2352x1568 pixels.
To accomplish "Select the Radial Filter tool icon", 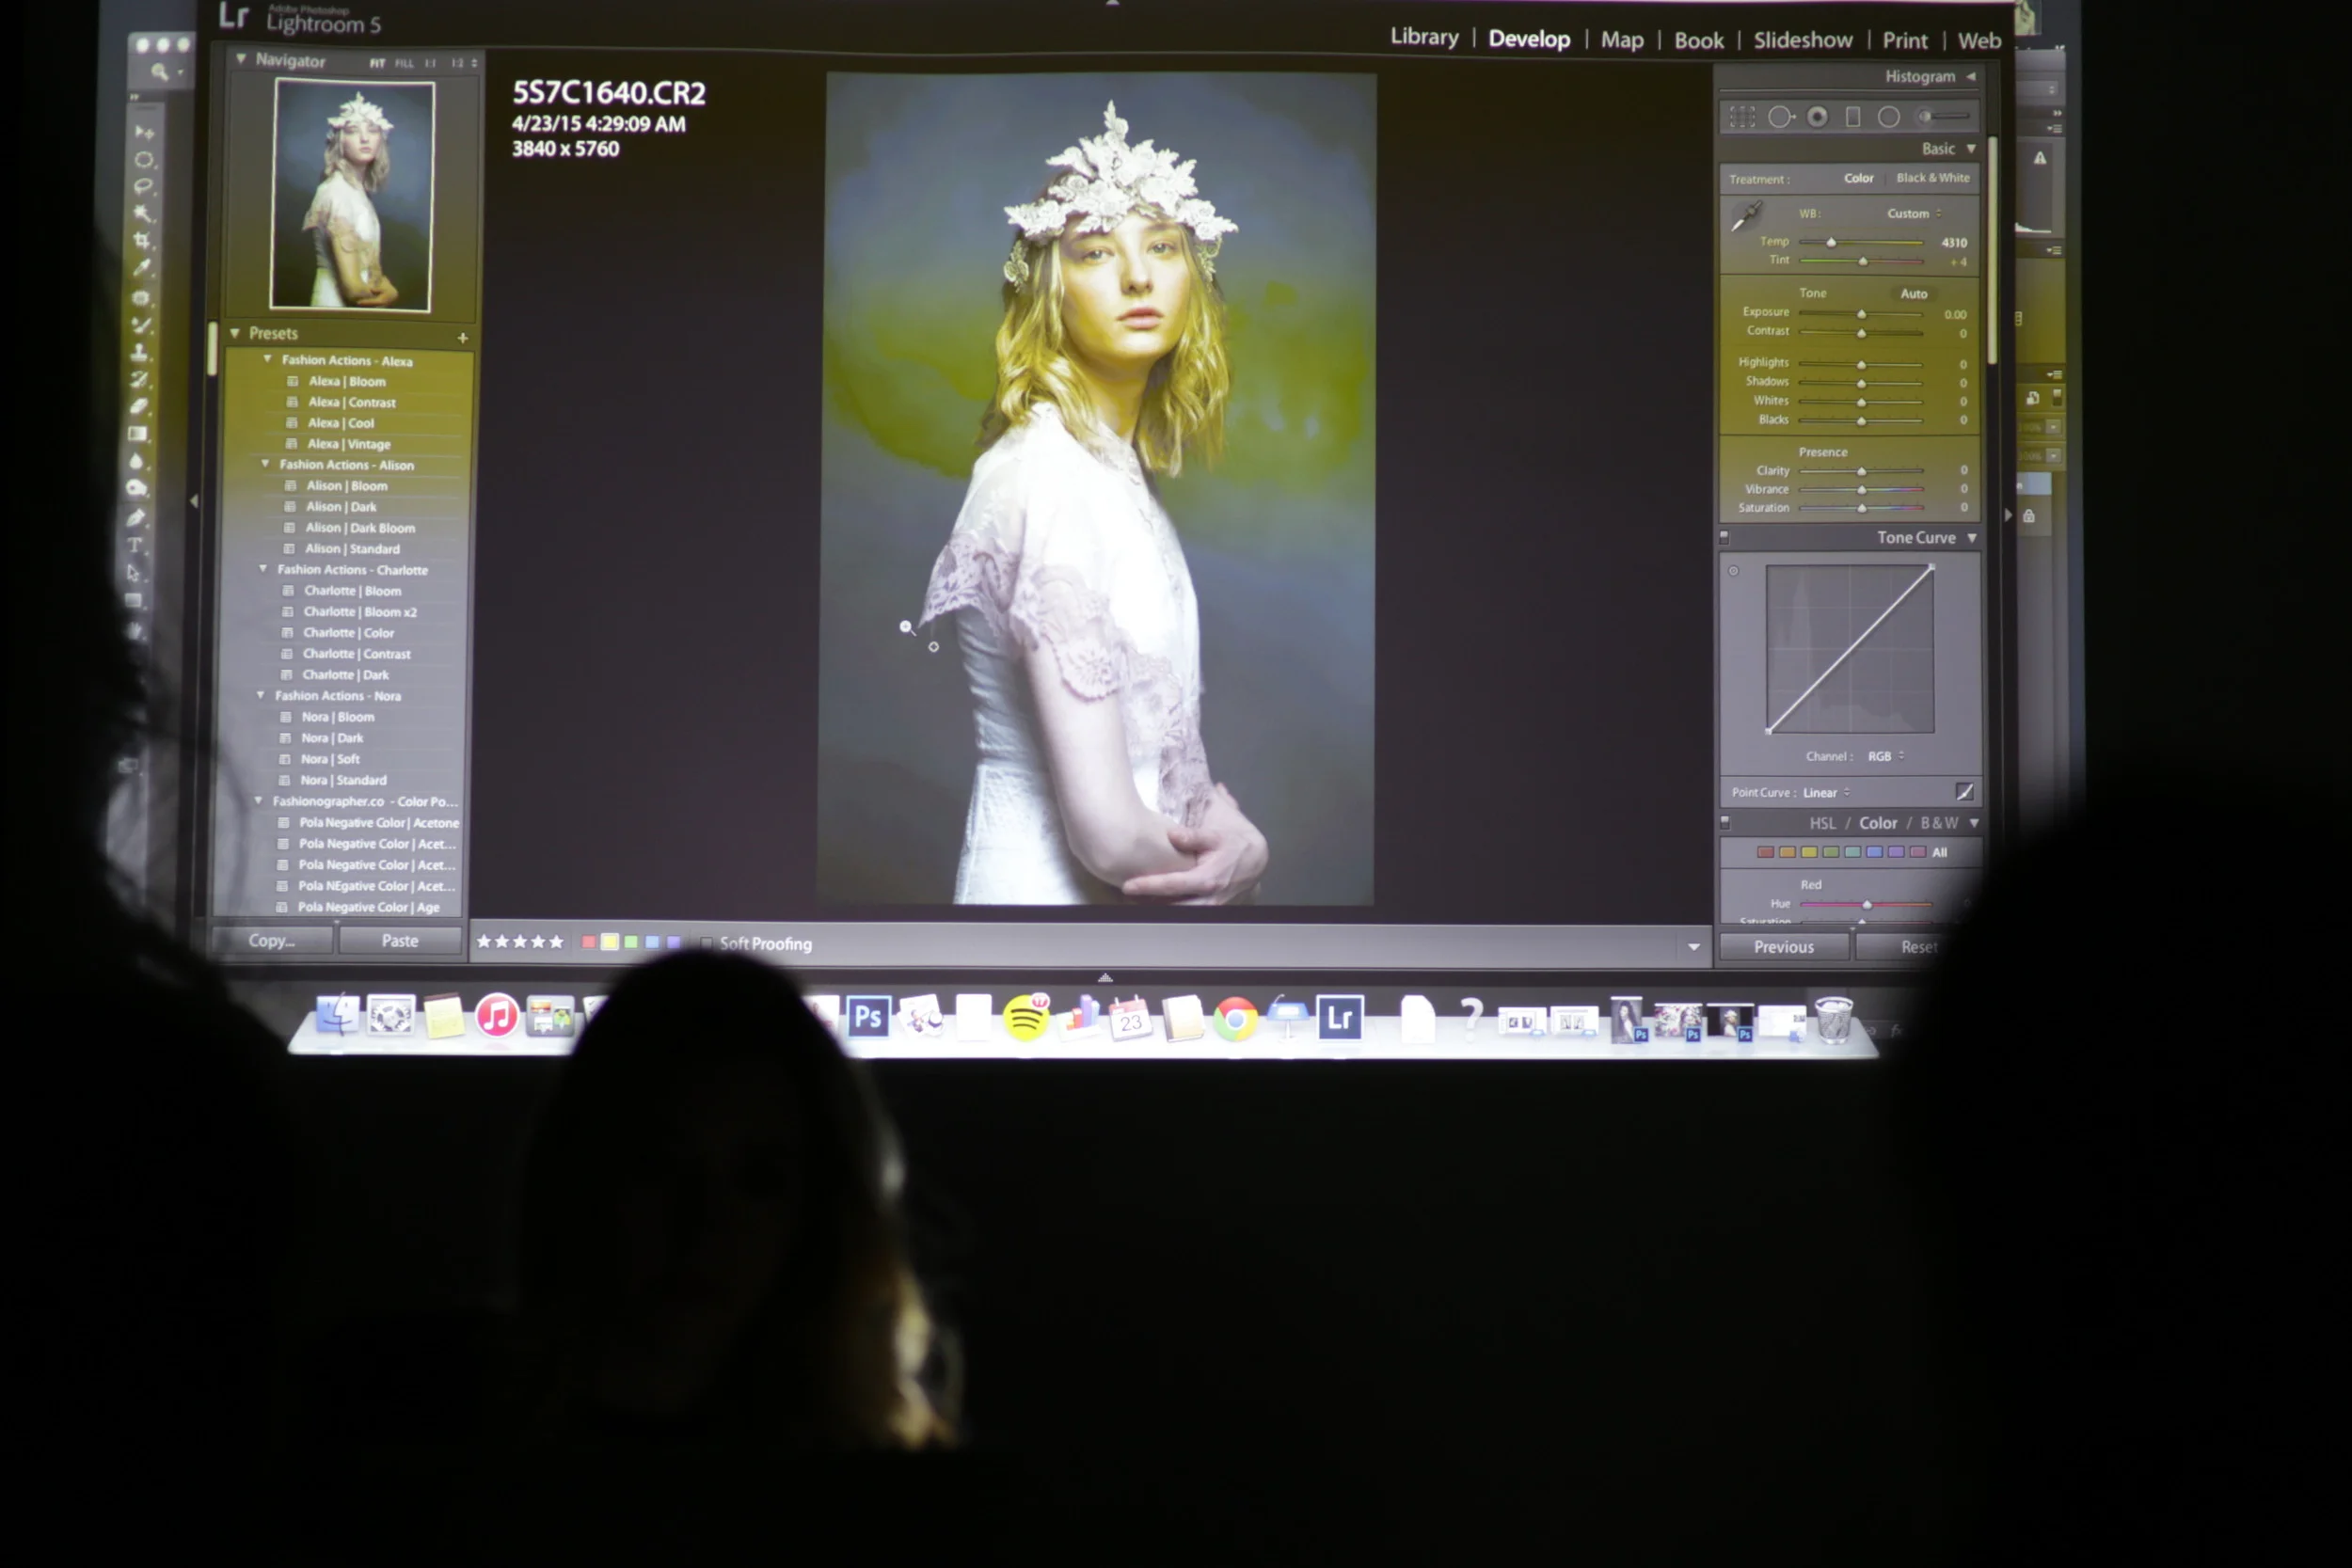I will (x=1888, y=117).
